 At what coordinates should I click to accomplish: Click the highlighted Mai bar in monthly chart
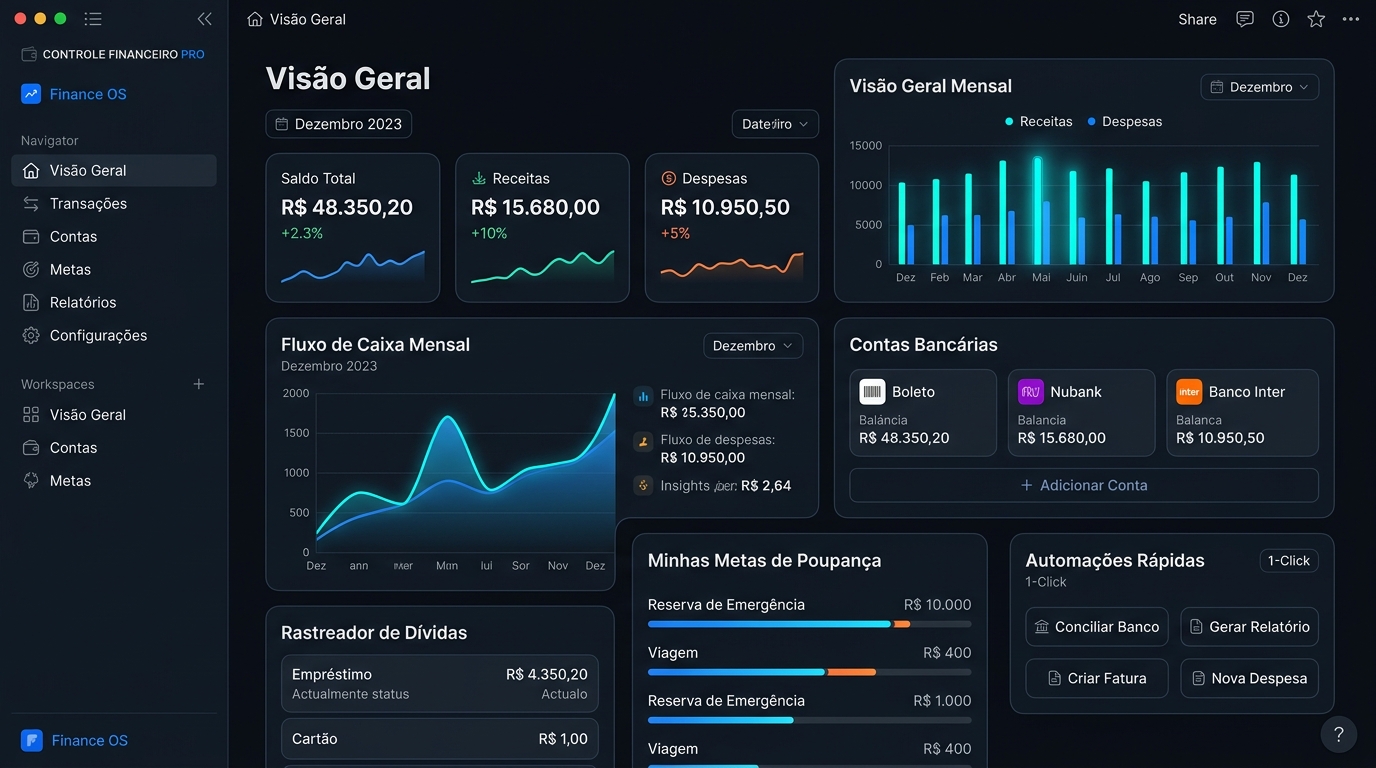tap(1038, 210)
